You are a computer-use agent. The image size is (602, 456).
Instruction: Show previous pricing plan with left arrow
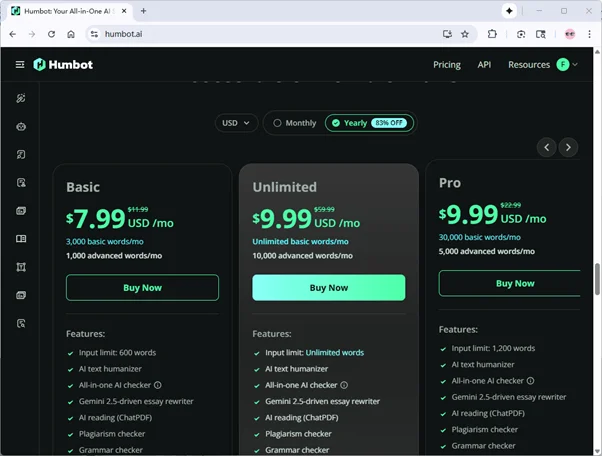click(x=546, y=147)
